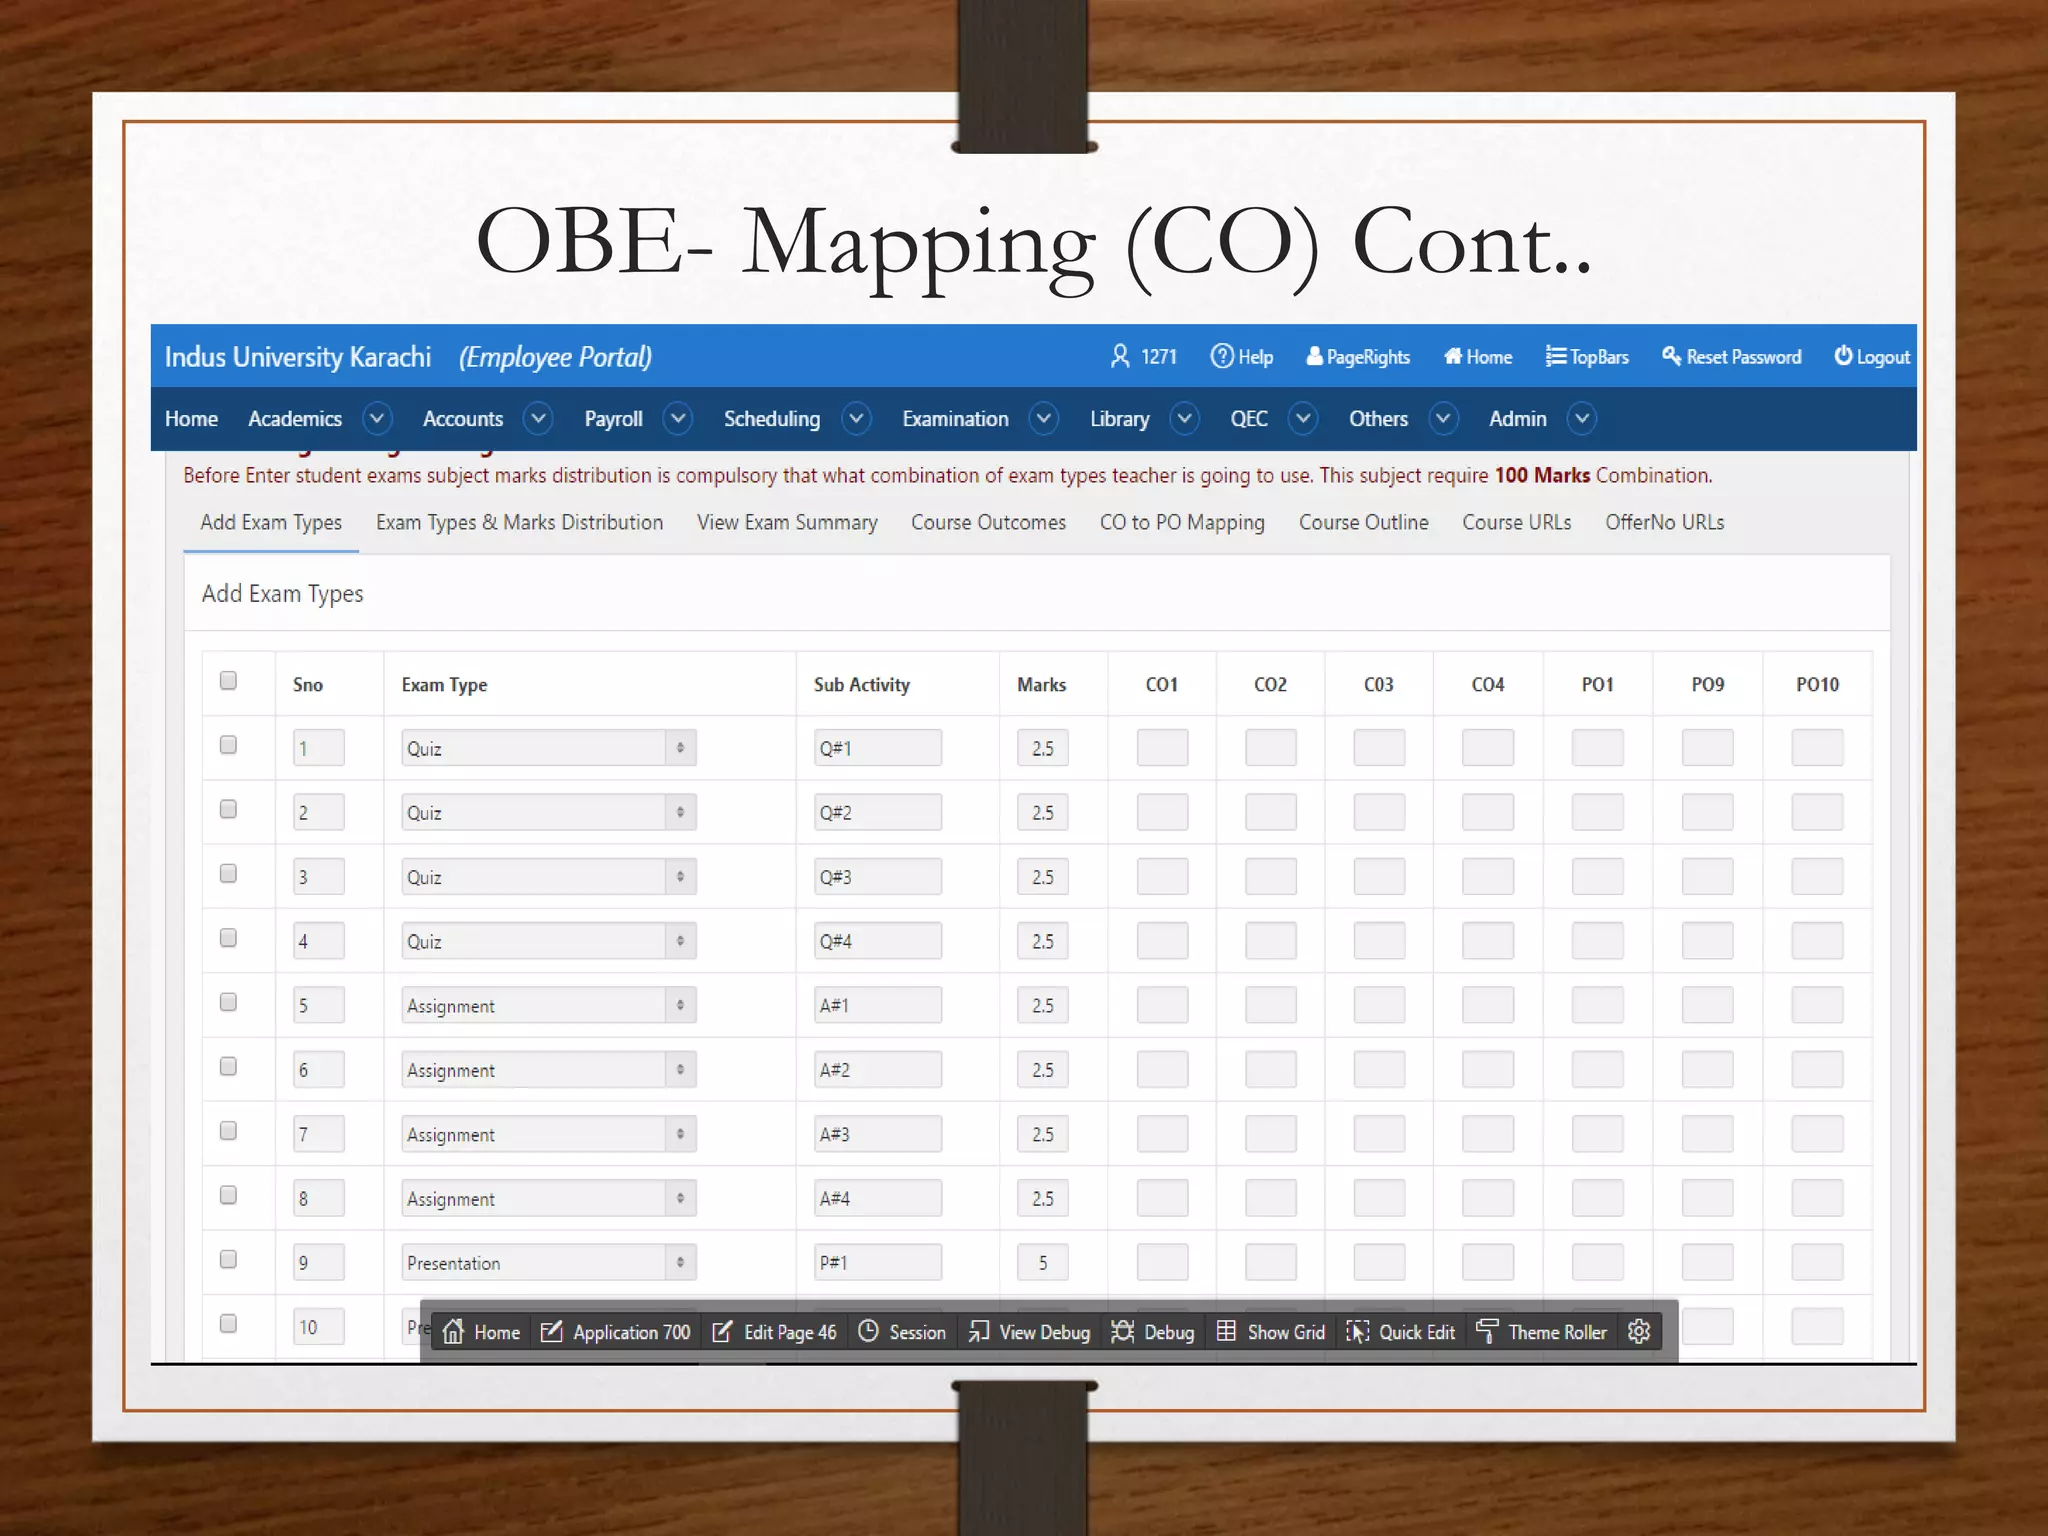
Task: Check the row 7 Assignment A#3 checkbox
Action: coord(228,1131)
